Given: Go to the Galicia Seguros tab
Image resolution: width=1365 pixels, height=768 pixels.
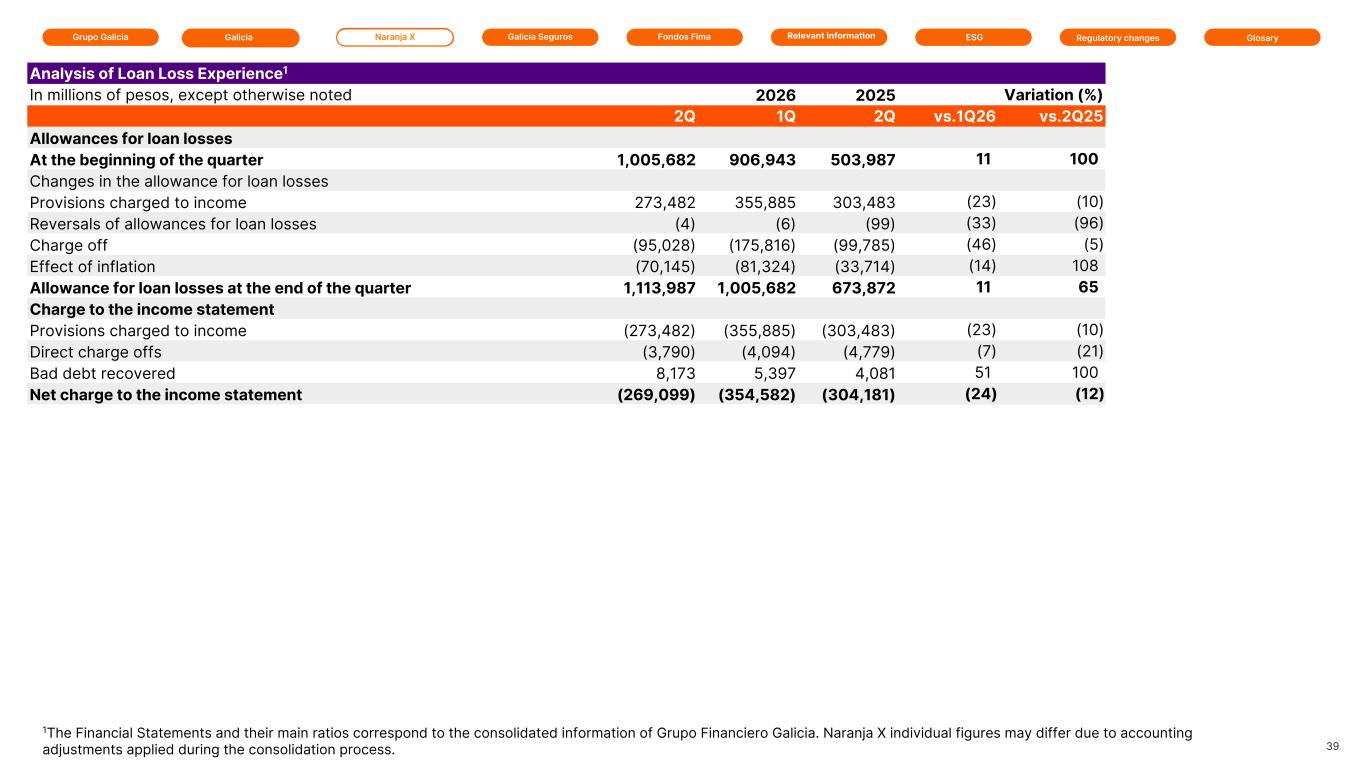Looking at the screenshot, I should pos(540,37).
